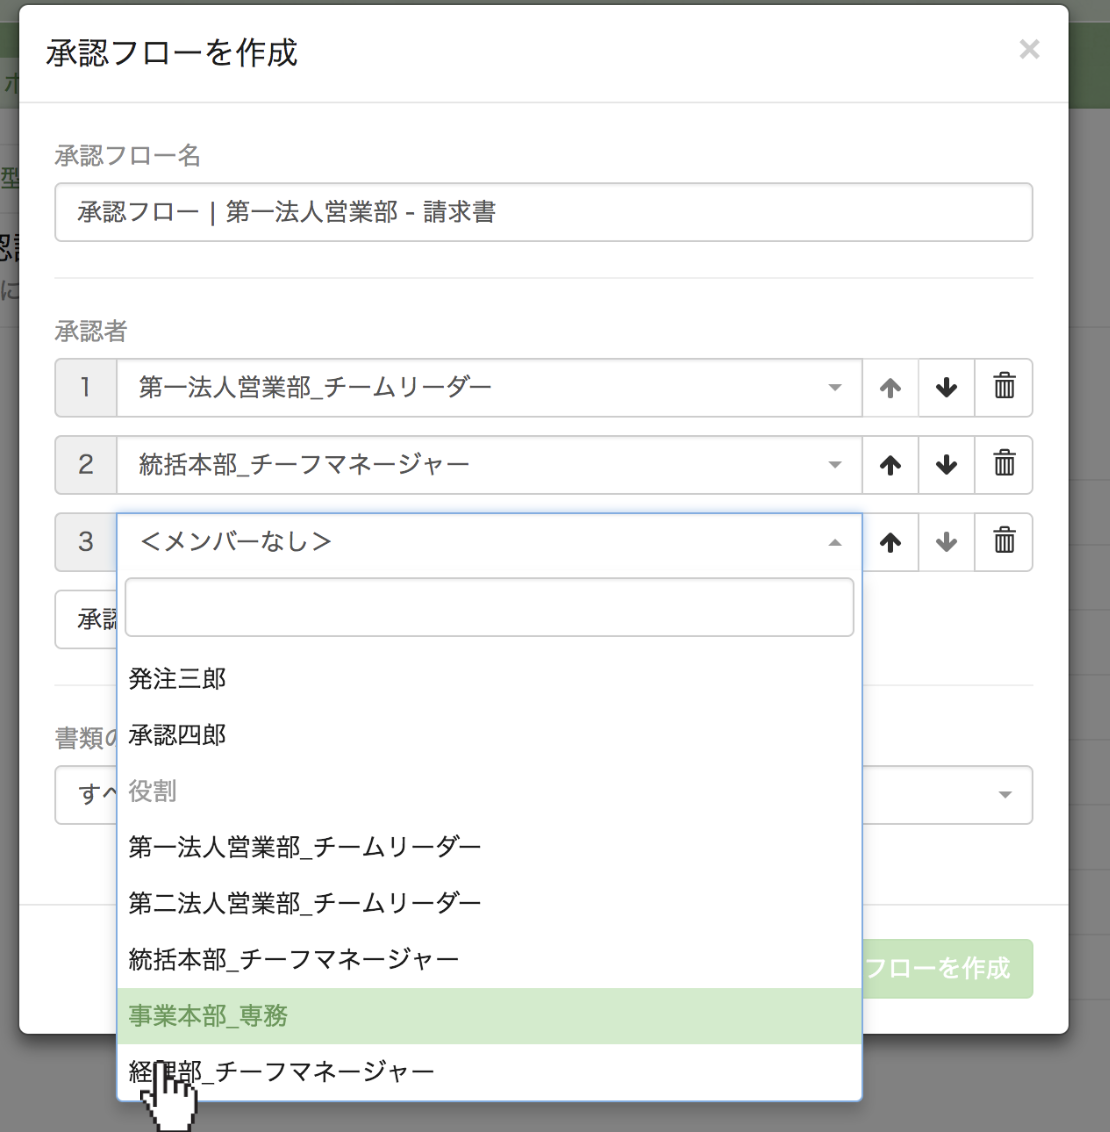Image resolution: width=1110 pixels, height=1132 pixels.
Task: Click the partially hidden 承認 add button
Action: pyautogui.click(x=86, y=619)
